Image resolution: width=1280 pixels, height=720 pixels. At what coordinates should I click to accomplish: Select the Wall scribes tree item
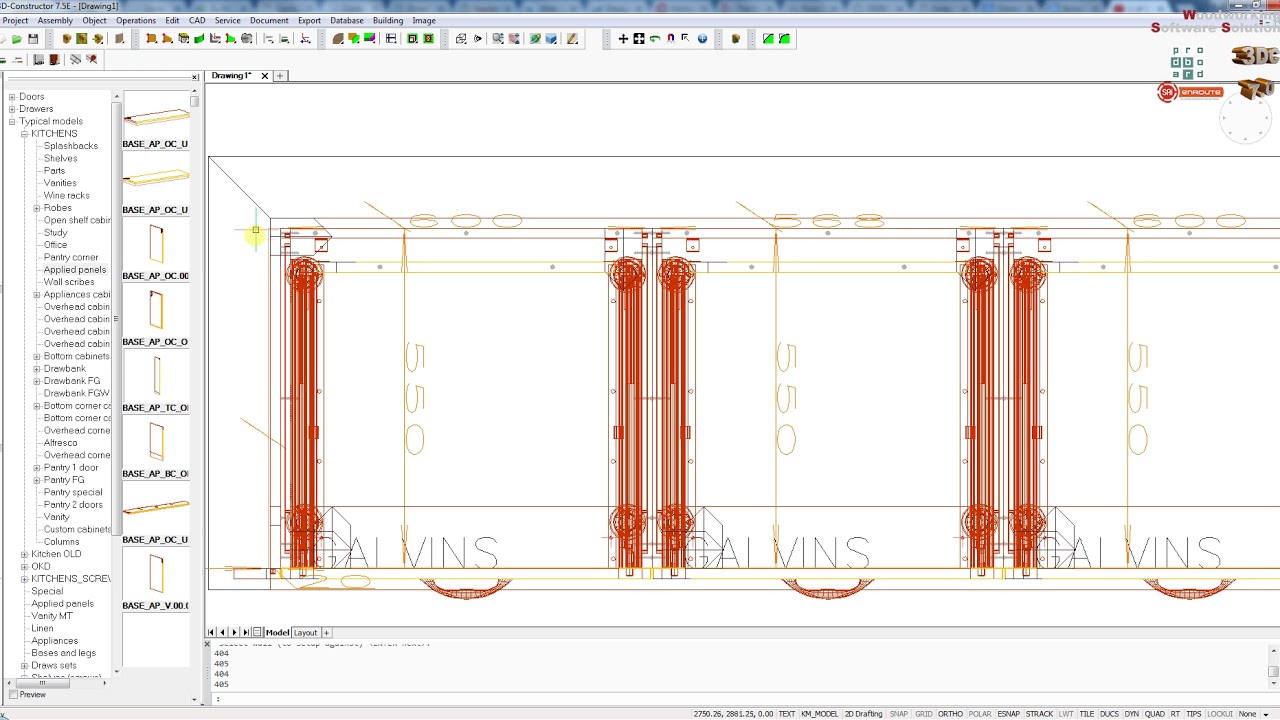point(68,282)
